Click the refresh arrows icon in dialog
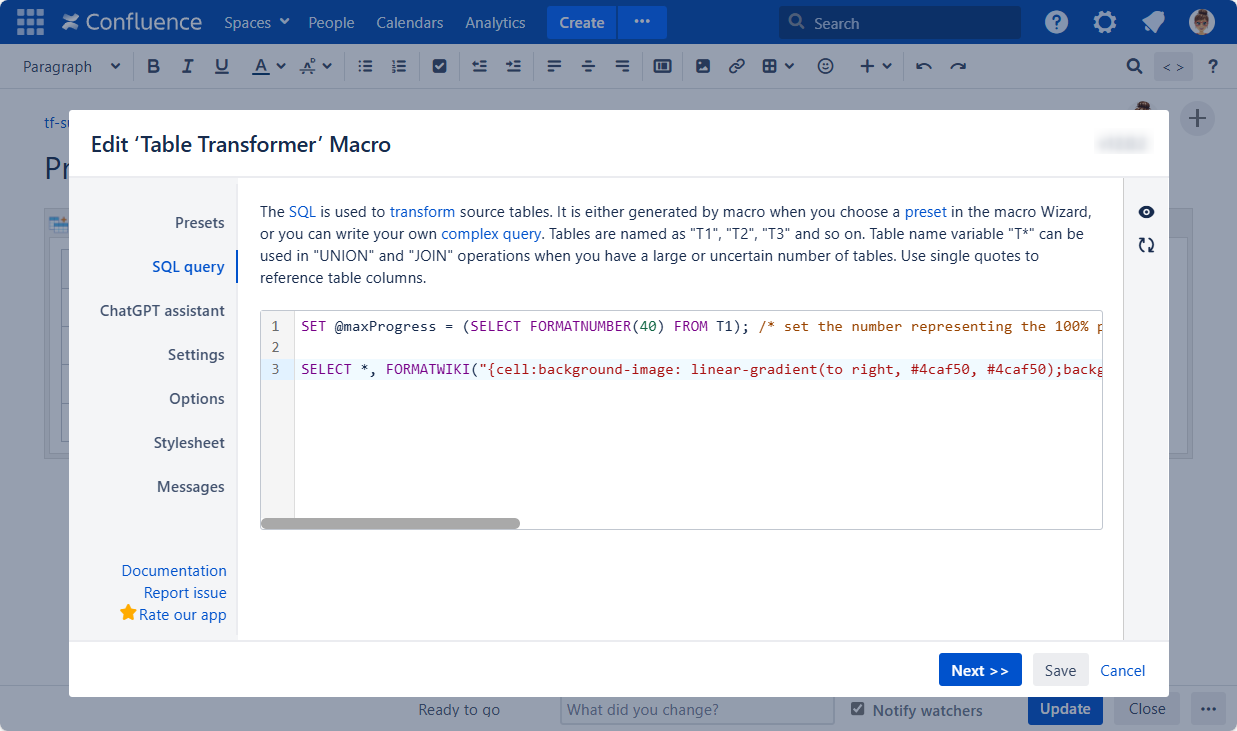 (x=1146, y=245)
